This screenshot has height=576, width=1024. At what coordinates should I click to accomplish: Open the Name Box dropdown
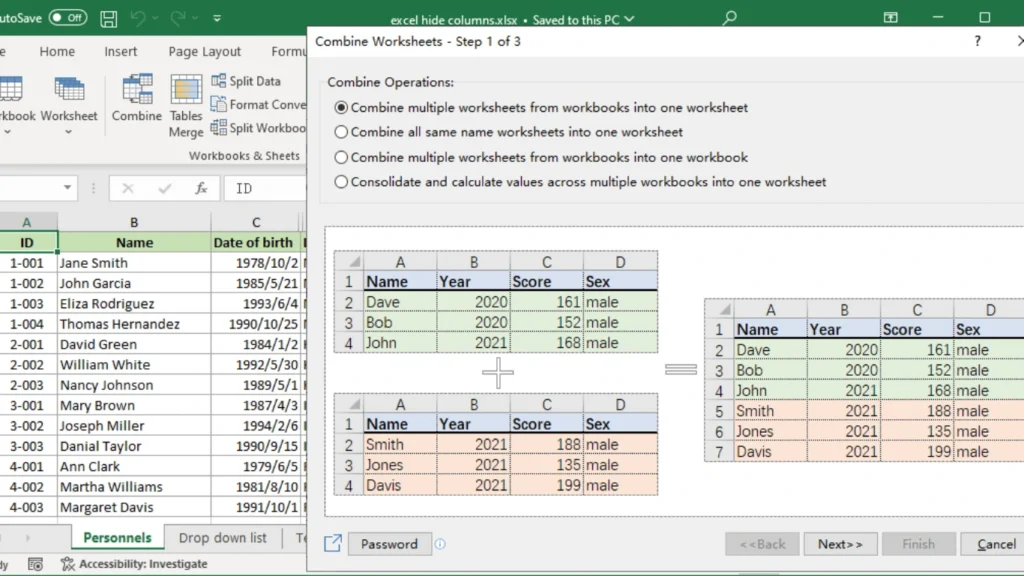pos(68,188)
